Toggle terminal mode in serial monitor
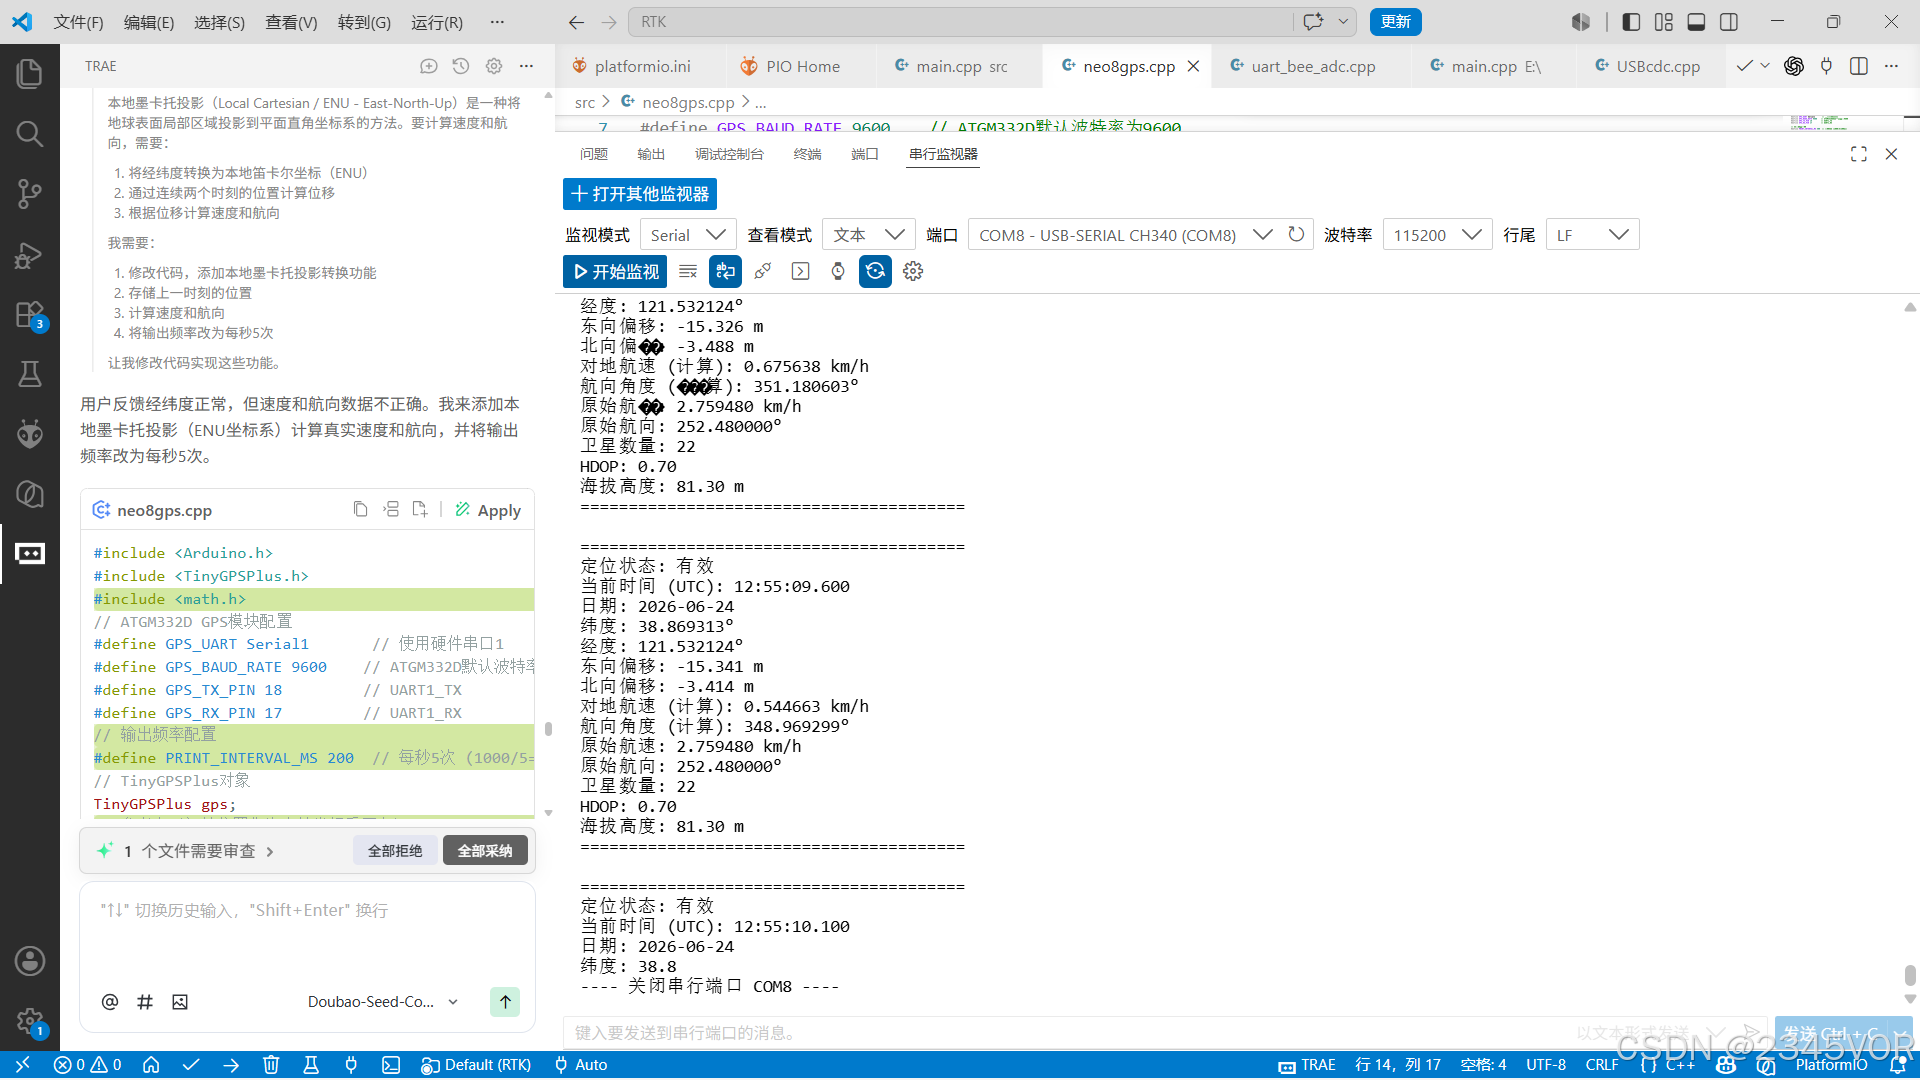The image size is (1920, 1080). tap(800, 271)
